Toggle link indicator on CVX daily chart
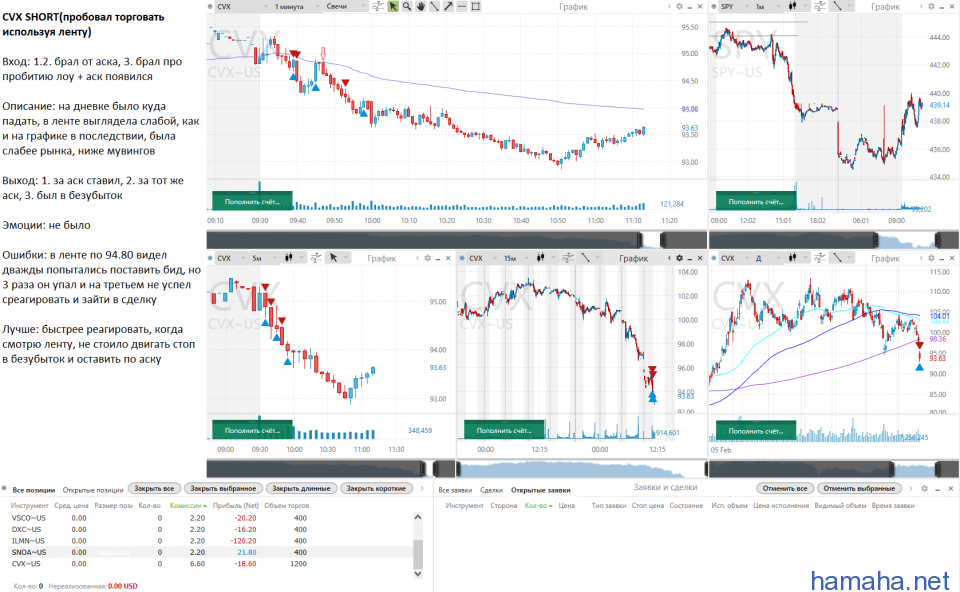 coord(714,258)
